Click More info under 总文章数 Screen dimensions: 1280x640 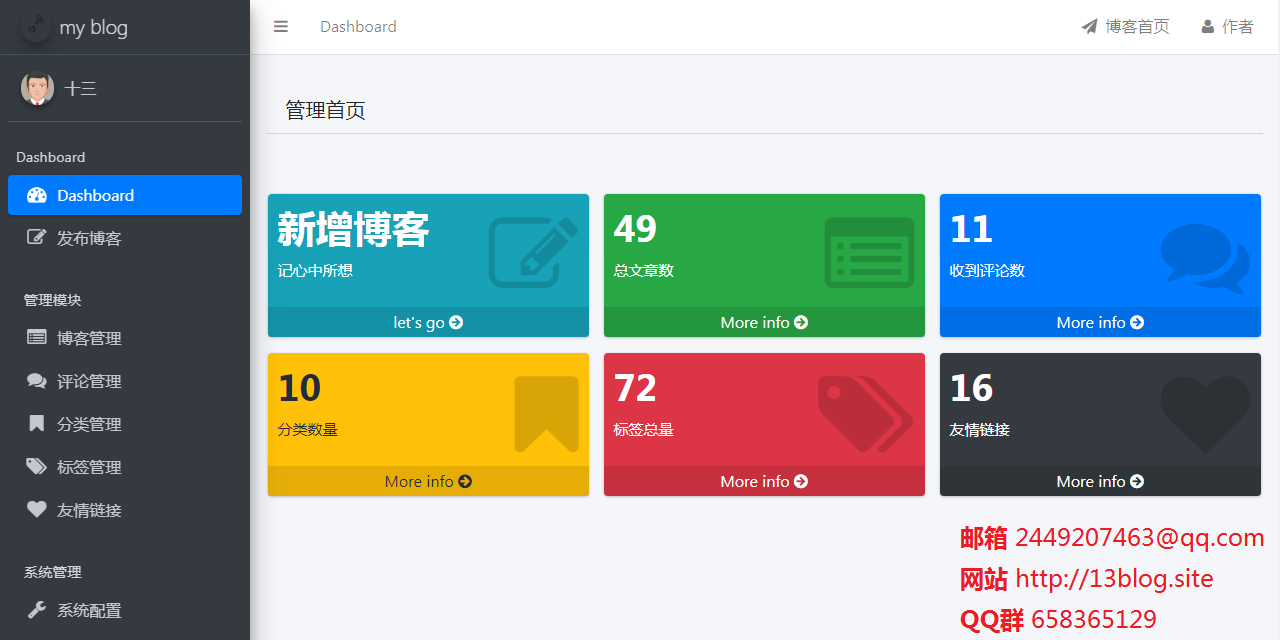(764, 322)
